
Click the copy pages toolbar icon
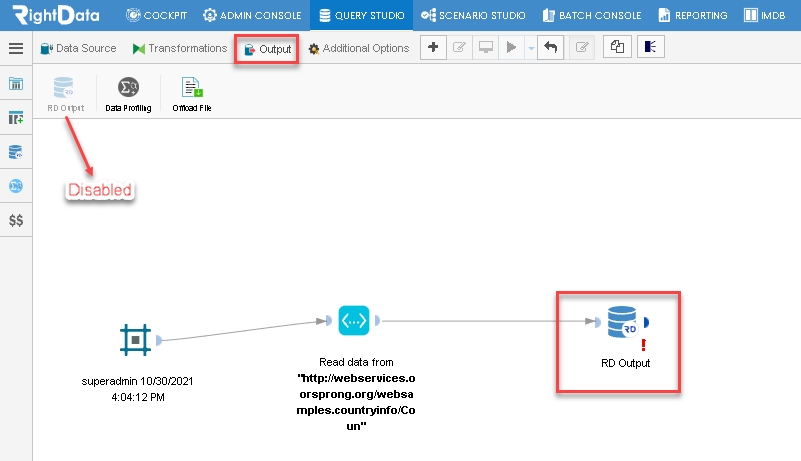click(x=617, y=47)
